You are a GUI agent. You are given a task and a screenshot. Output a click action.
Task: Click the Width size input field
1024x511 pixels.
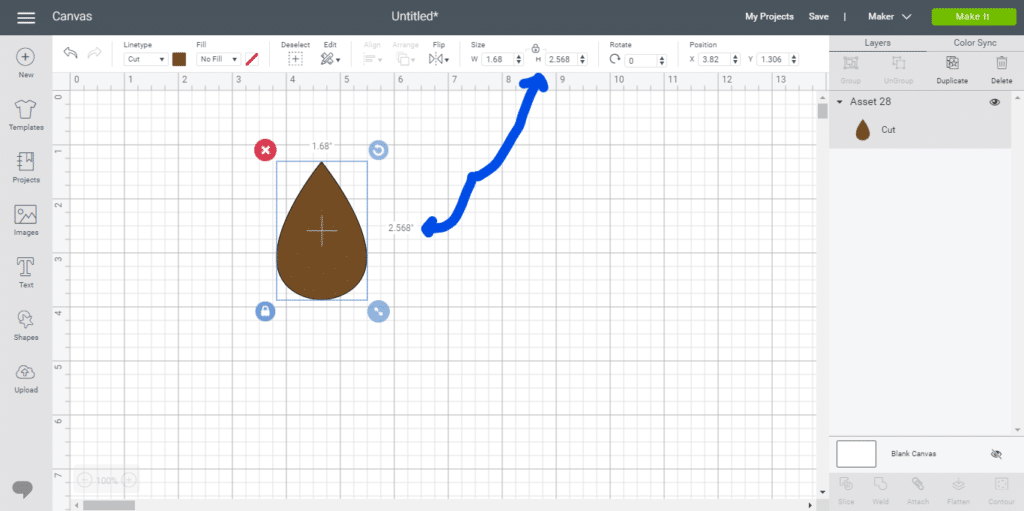(x=498, y=59)
